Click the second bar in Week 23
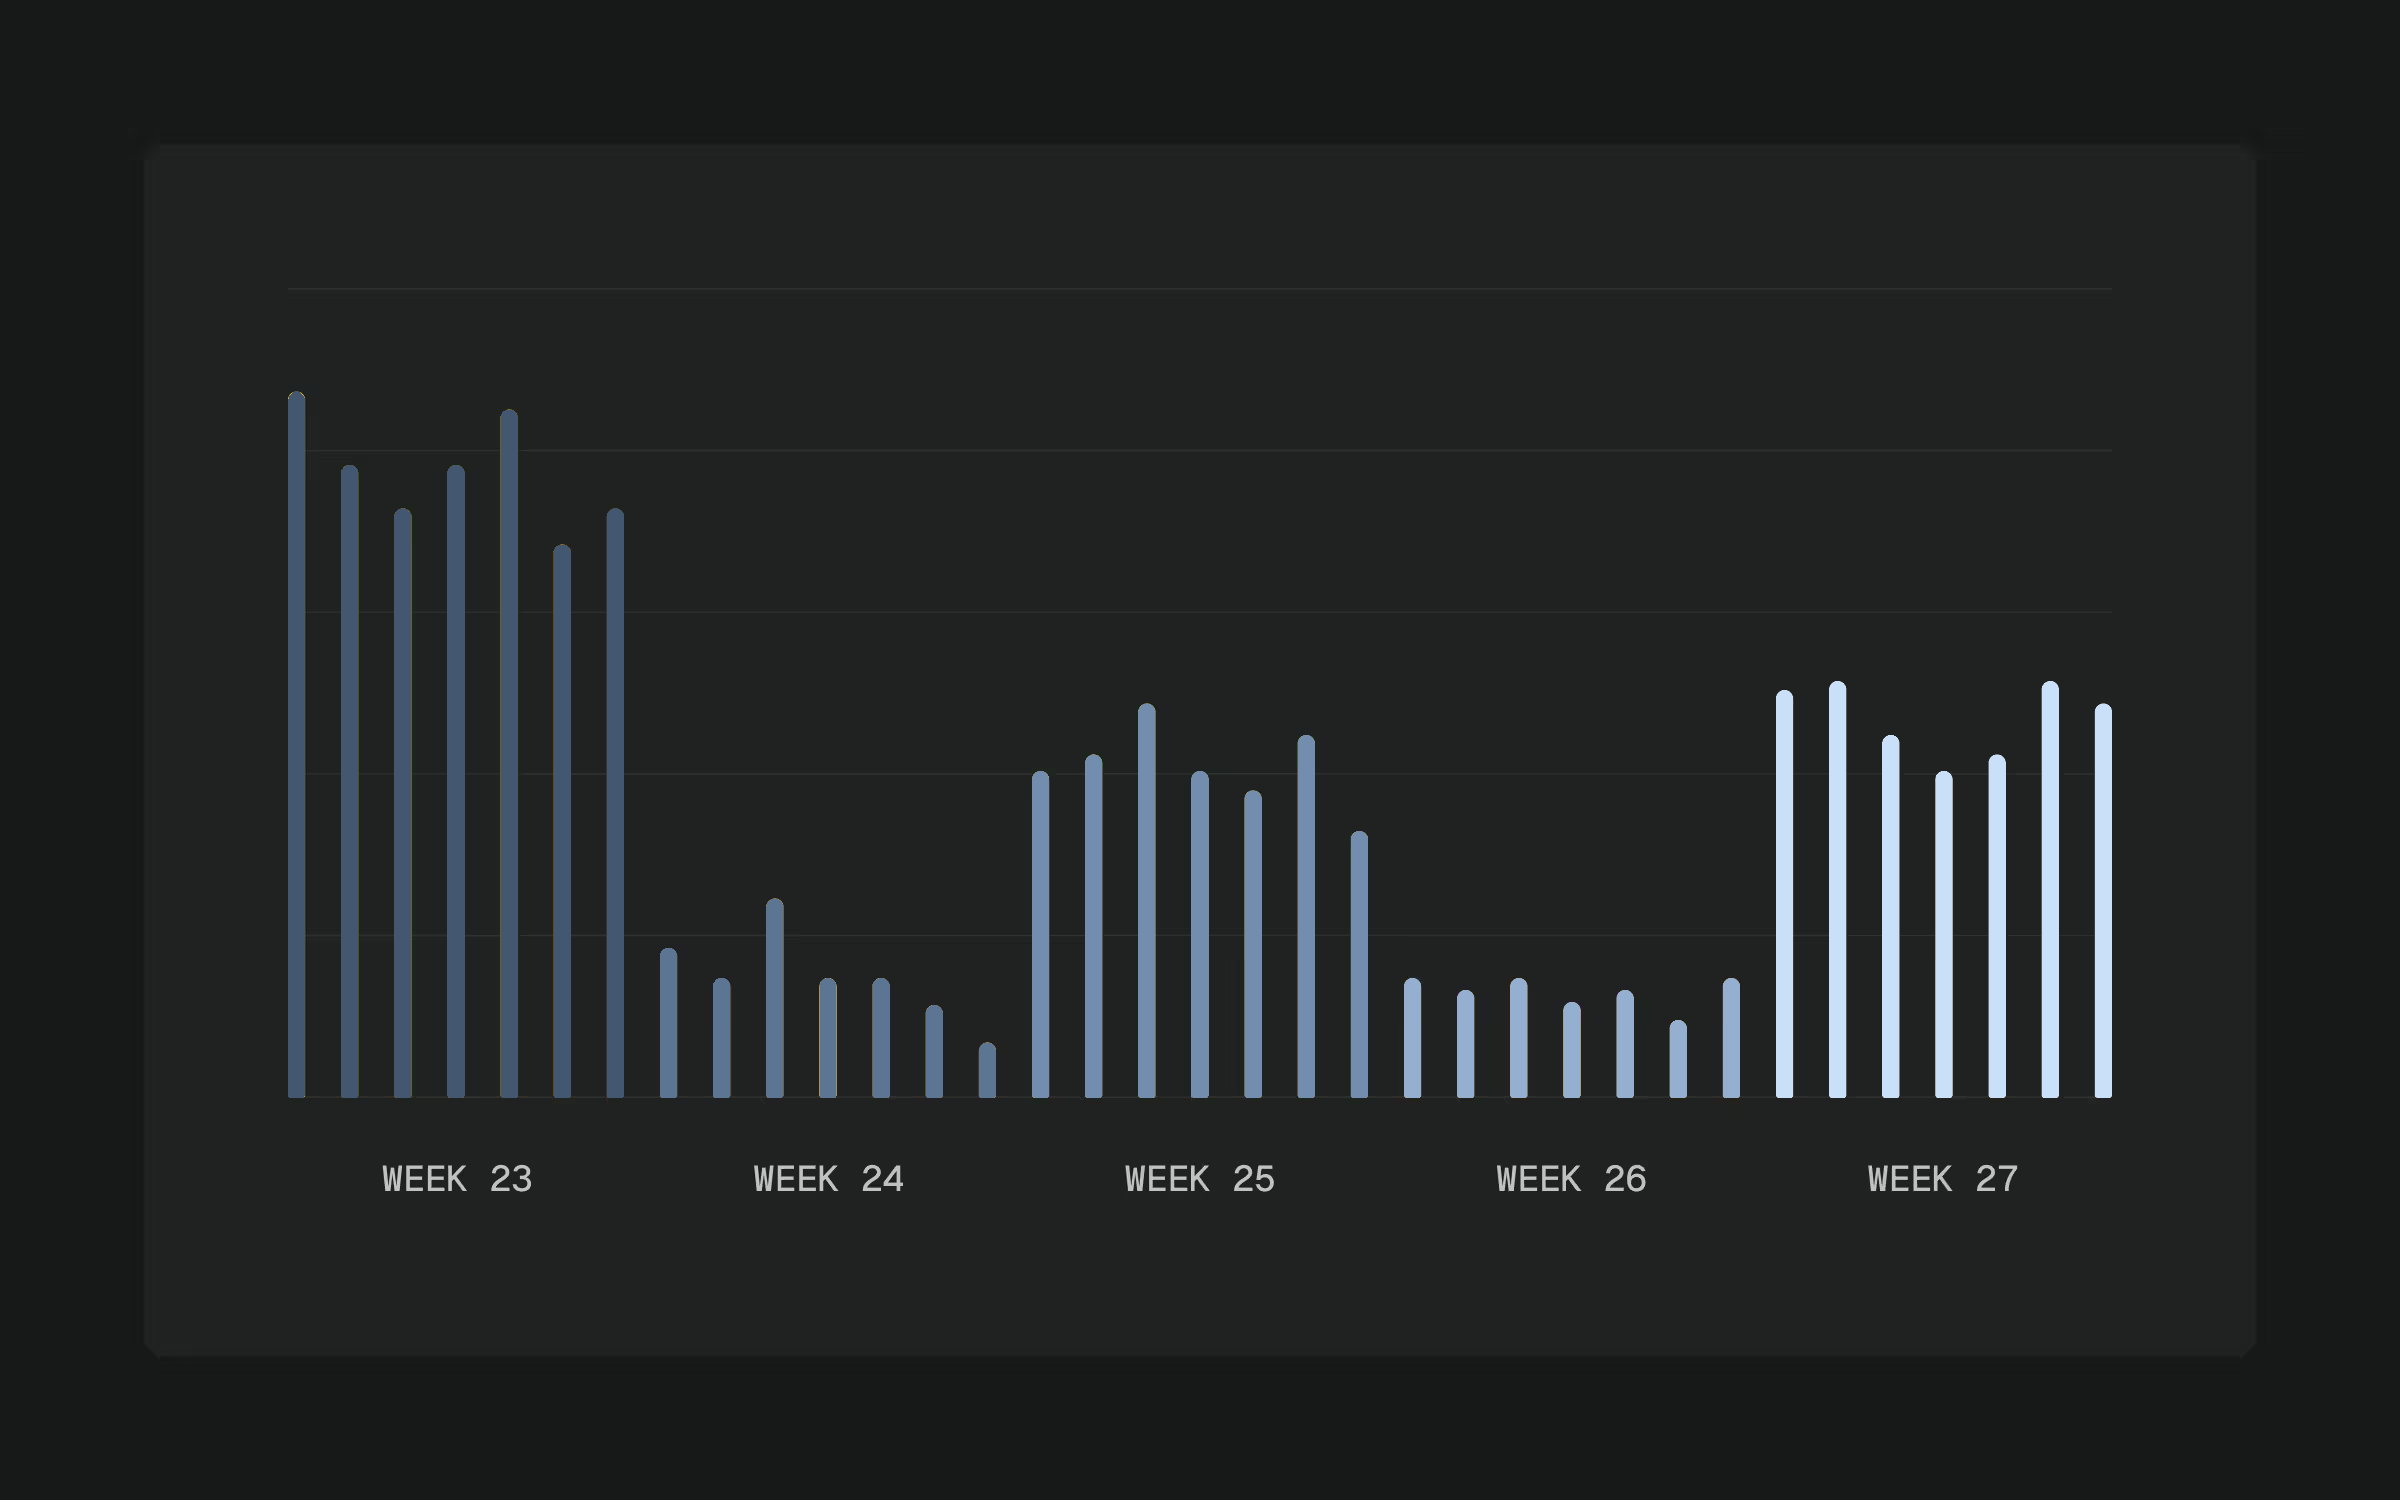Screen dimensions: 2400x1500 tap(350, 781)
